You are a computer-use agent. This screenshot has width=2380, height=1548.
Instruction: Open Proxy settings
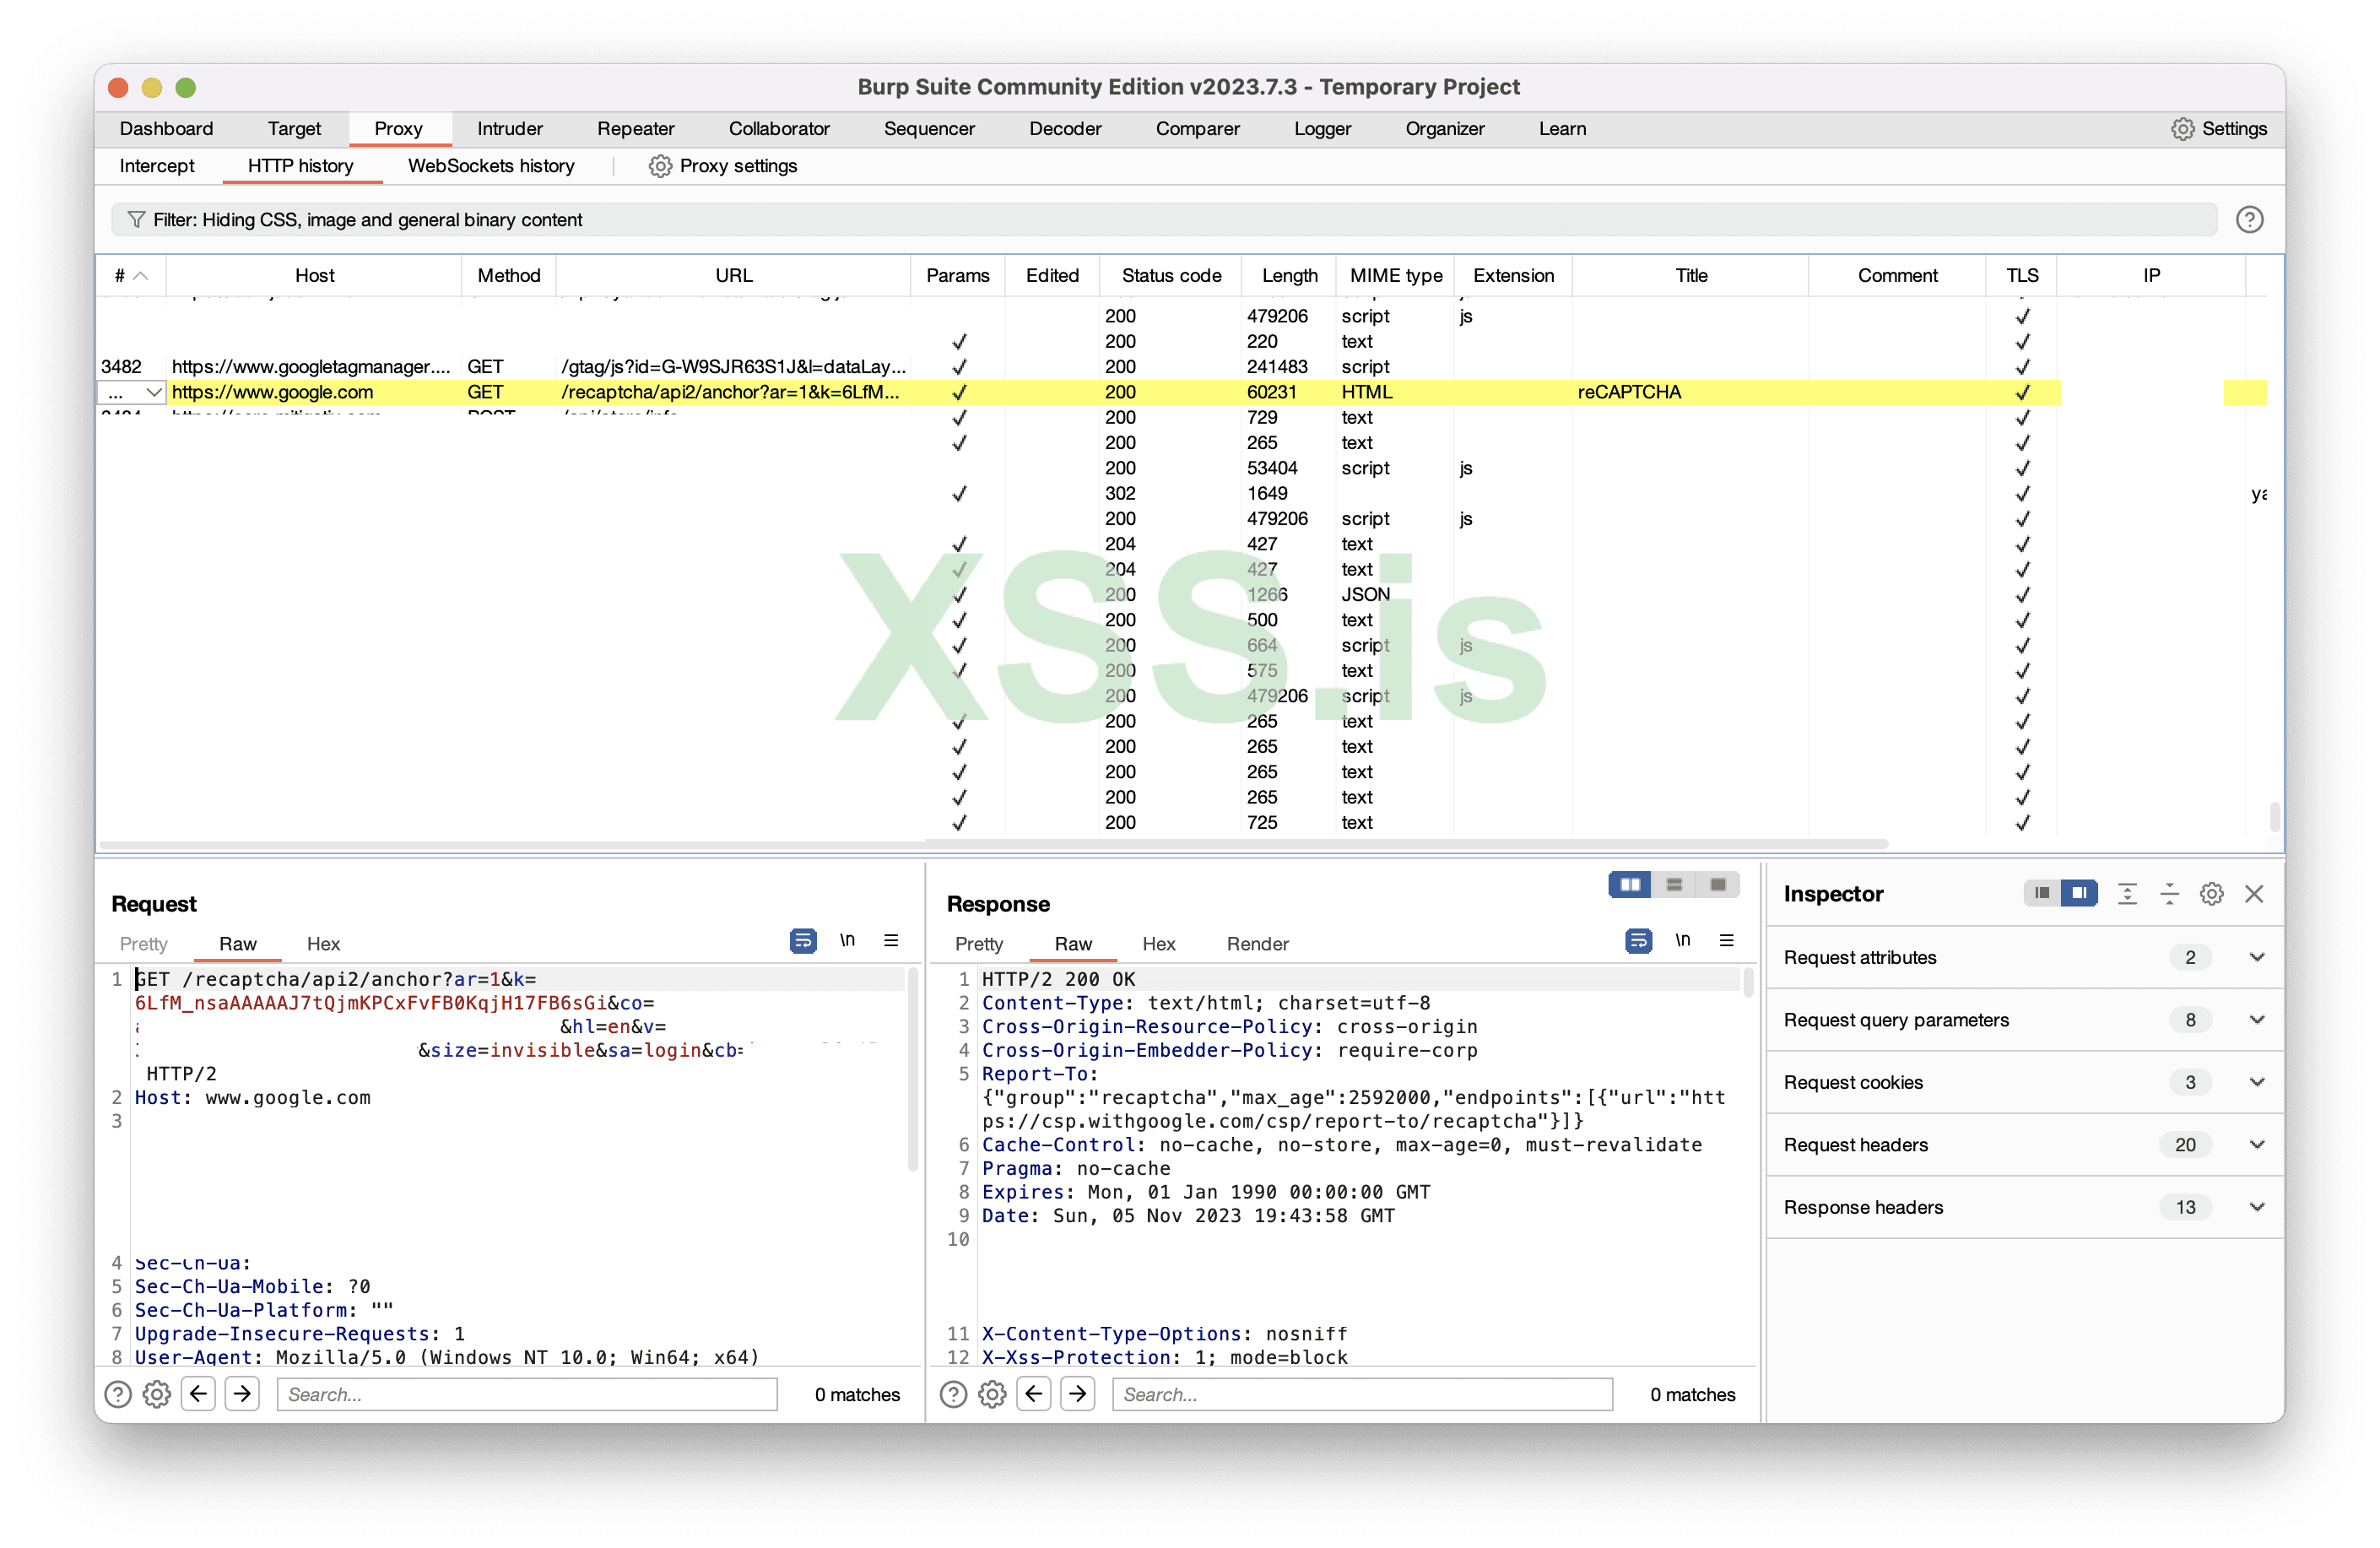[723, 166]
